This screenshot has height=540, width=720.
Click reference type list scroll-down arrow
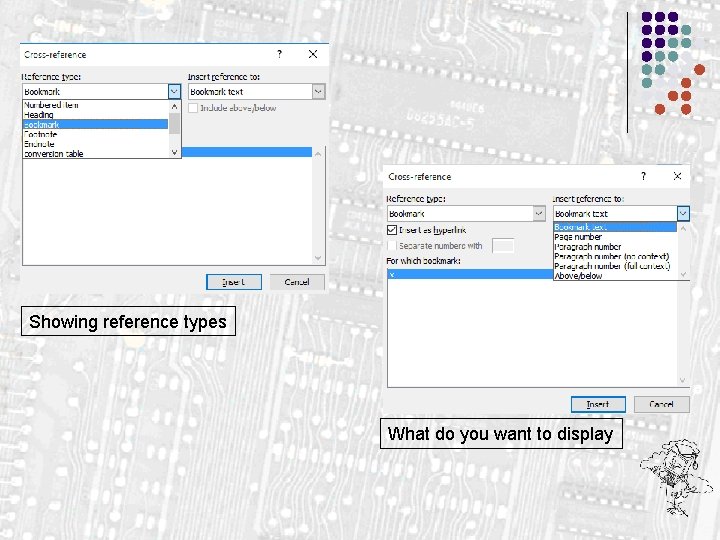174,152
